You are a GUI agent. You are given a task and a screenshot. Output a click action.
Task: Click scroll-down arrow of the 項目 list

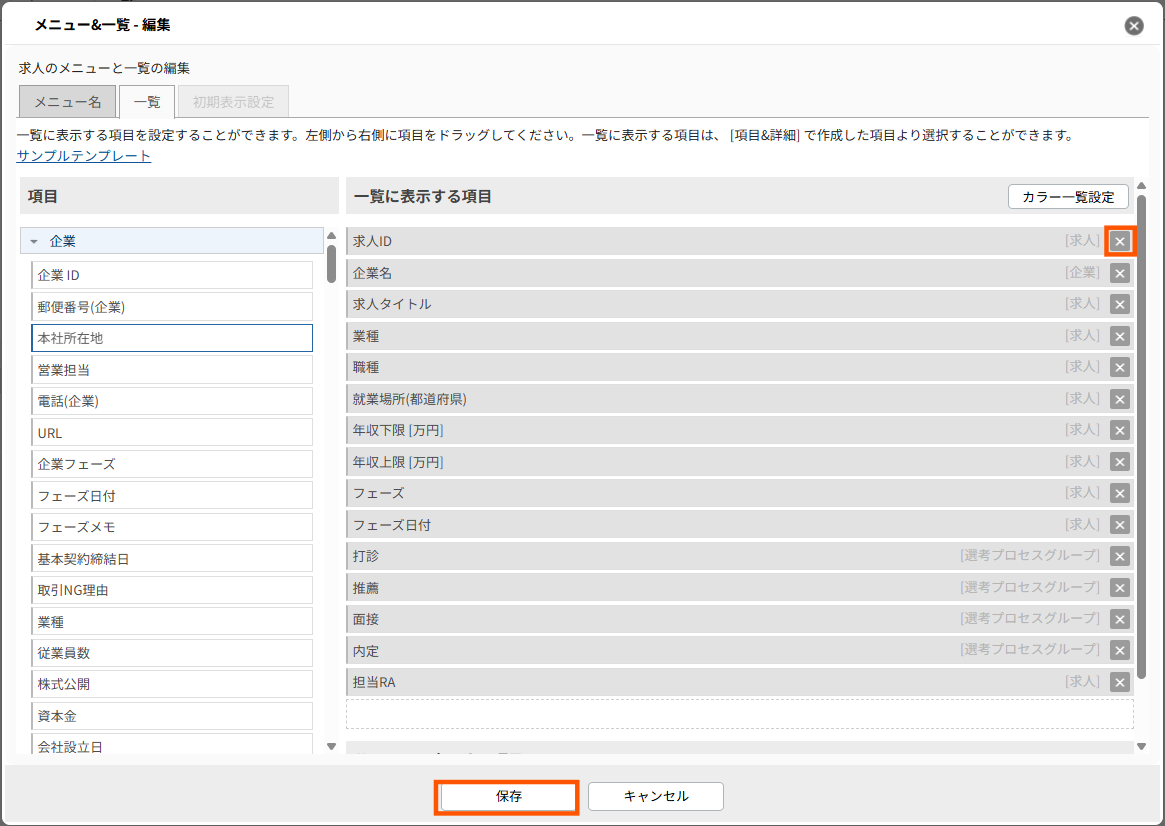click(x=331, y=747)
